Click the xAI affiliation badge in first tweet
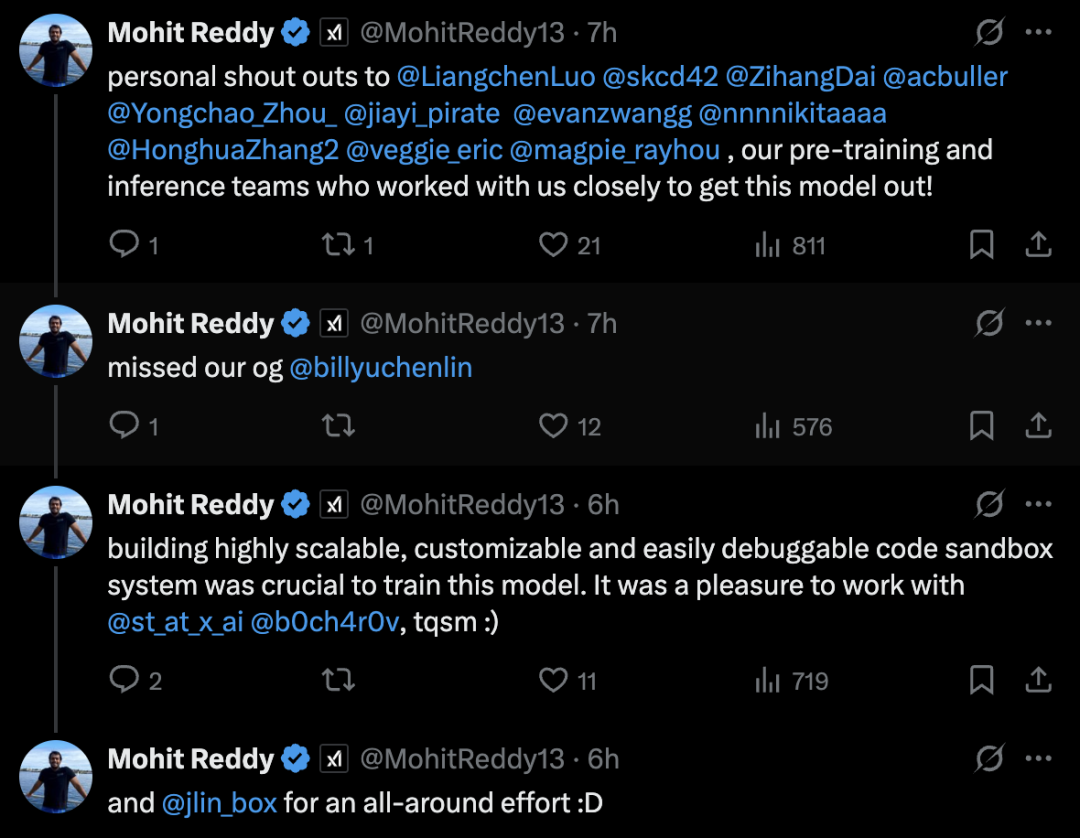Viewport: 1080px width, 838px height. [333, 33]
